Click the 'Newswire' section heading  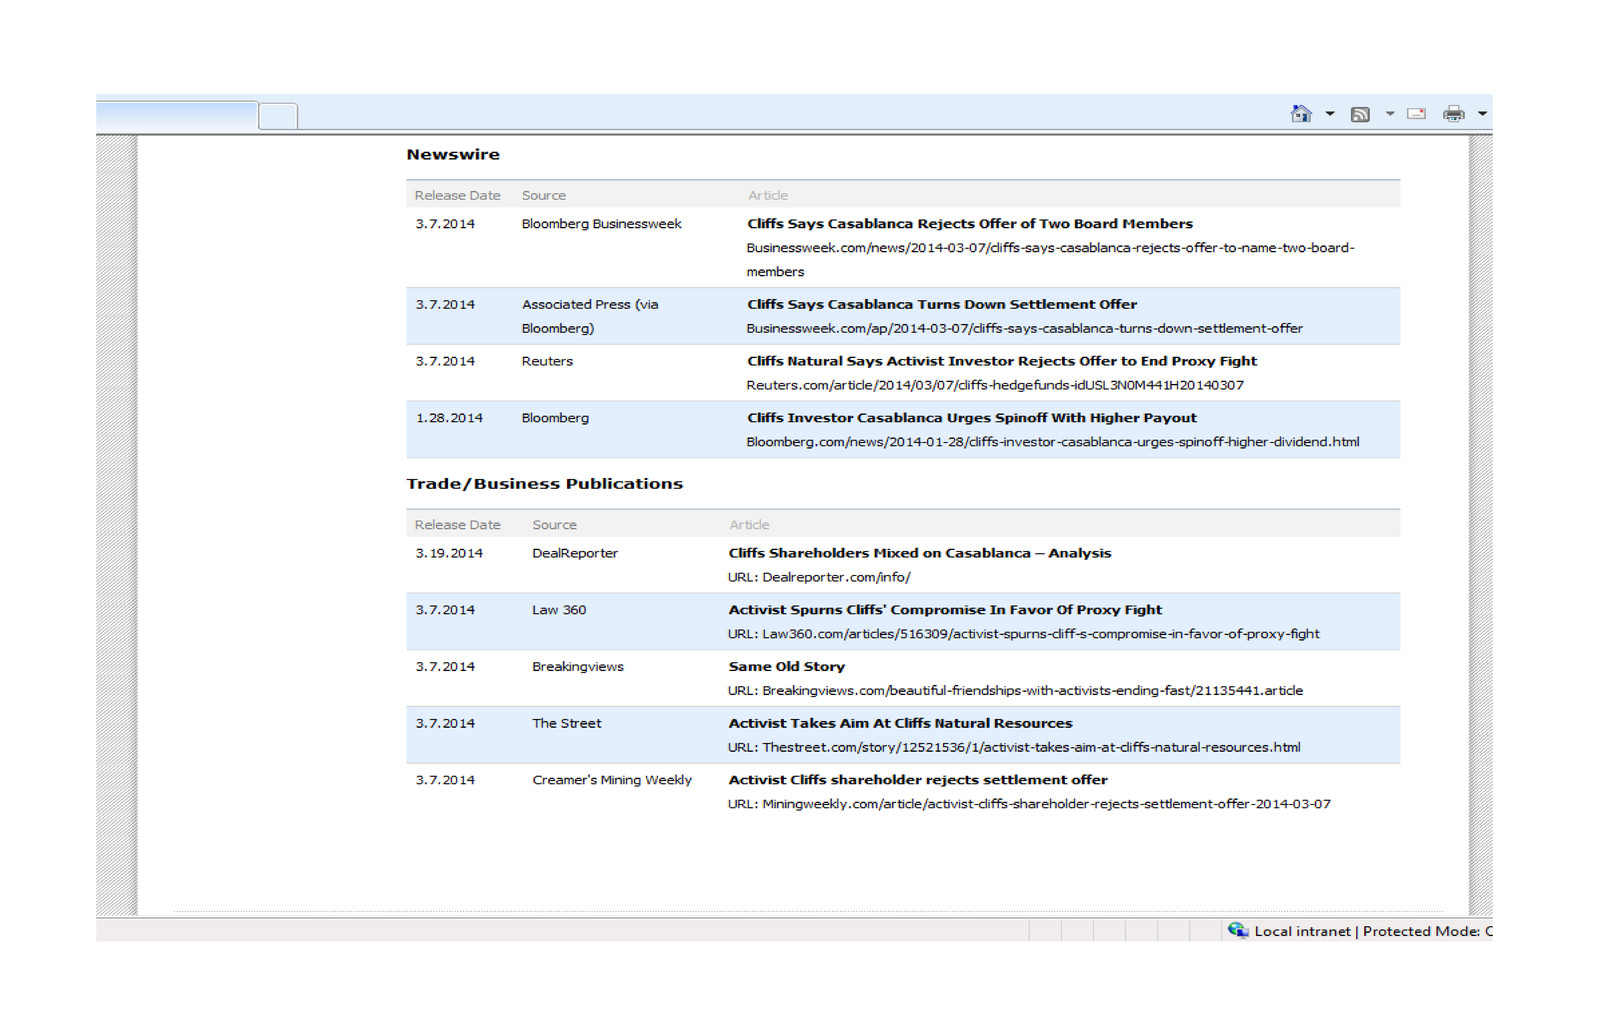(x=453, y=154)
